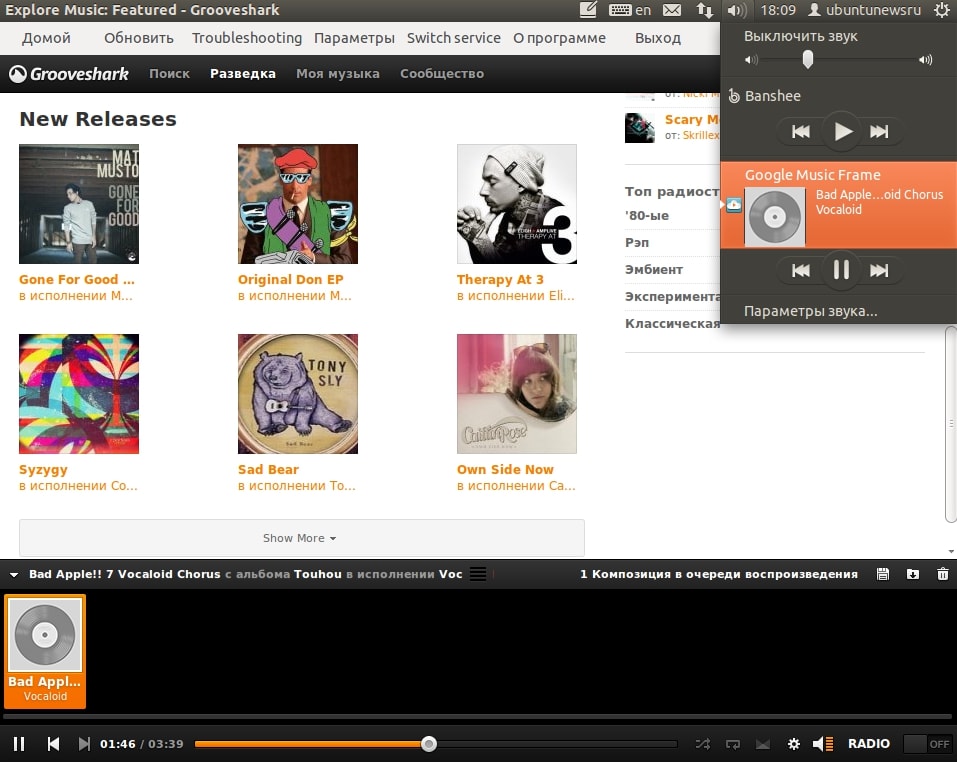Click the Grooveshark previous song button

pyautogui.click(x=53, y=744)
